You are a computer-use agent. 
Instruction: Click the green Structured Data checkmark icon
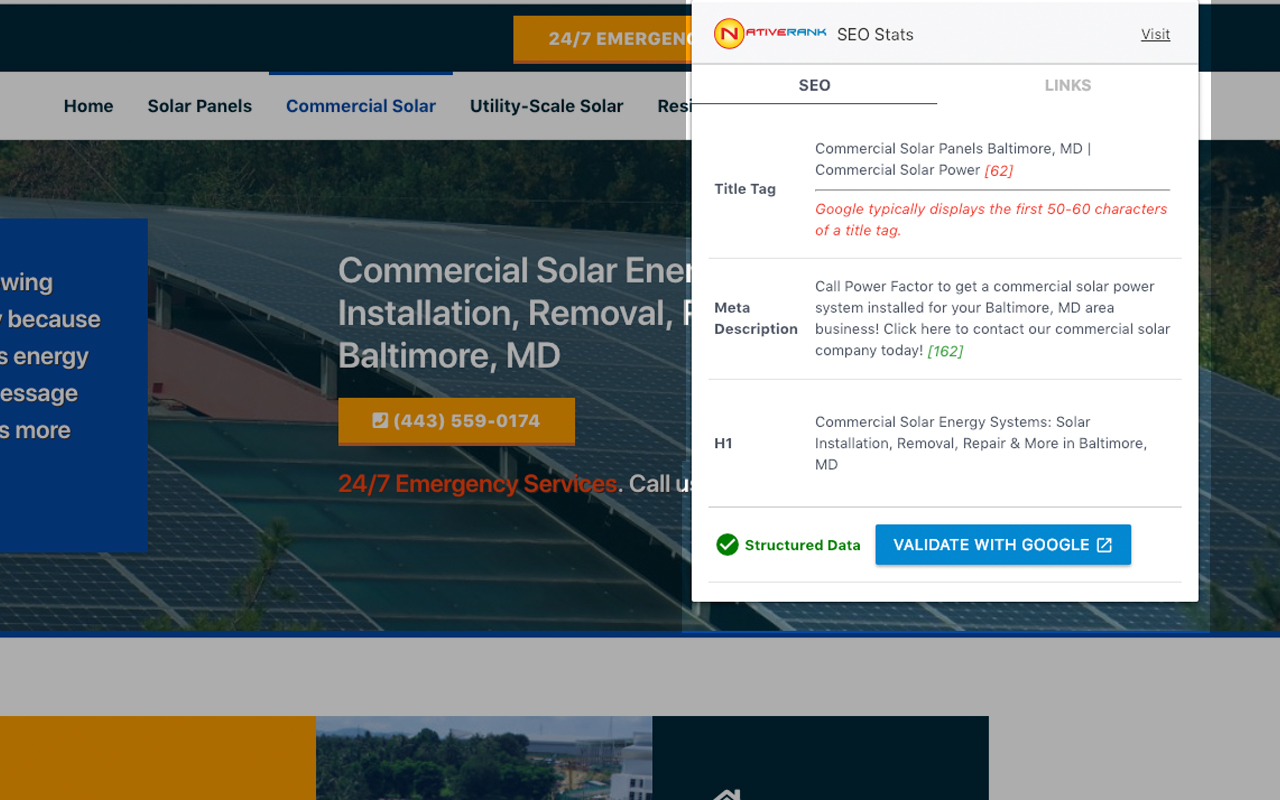pos(727,545)
